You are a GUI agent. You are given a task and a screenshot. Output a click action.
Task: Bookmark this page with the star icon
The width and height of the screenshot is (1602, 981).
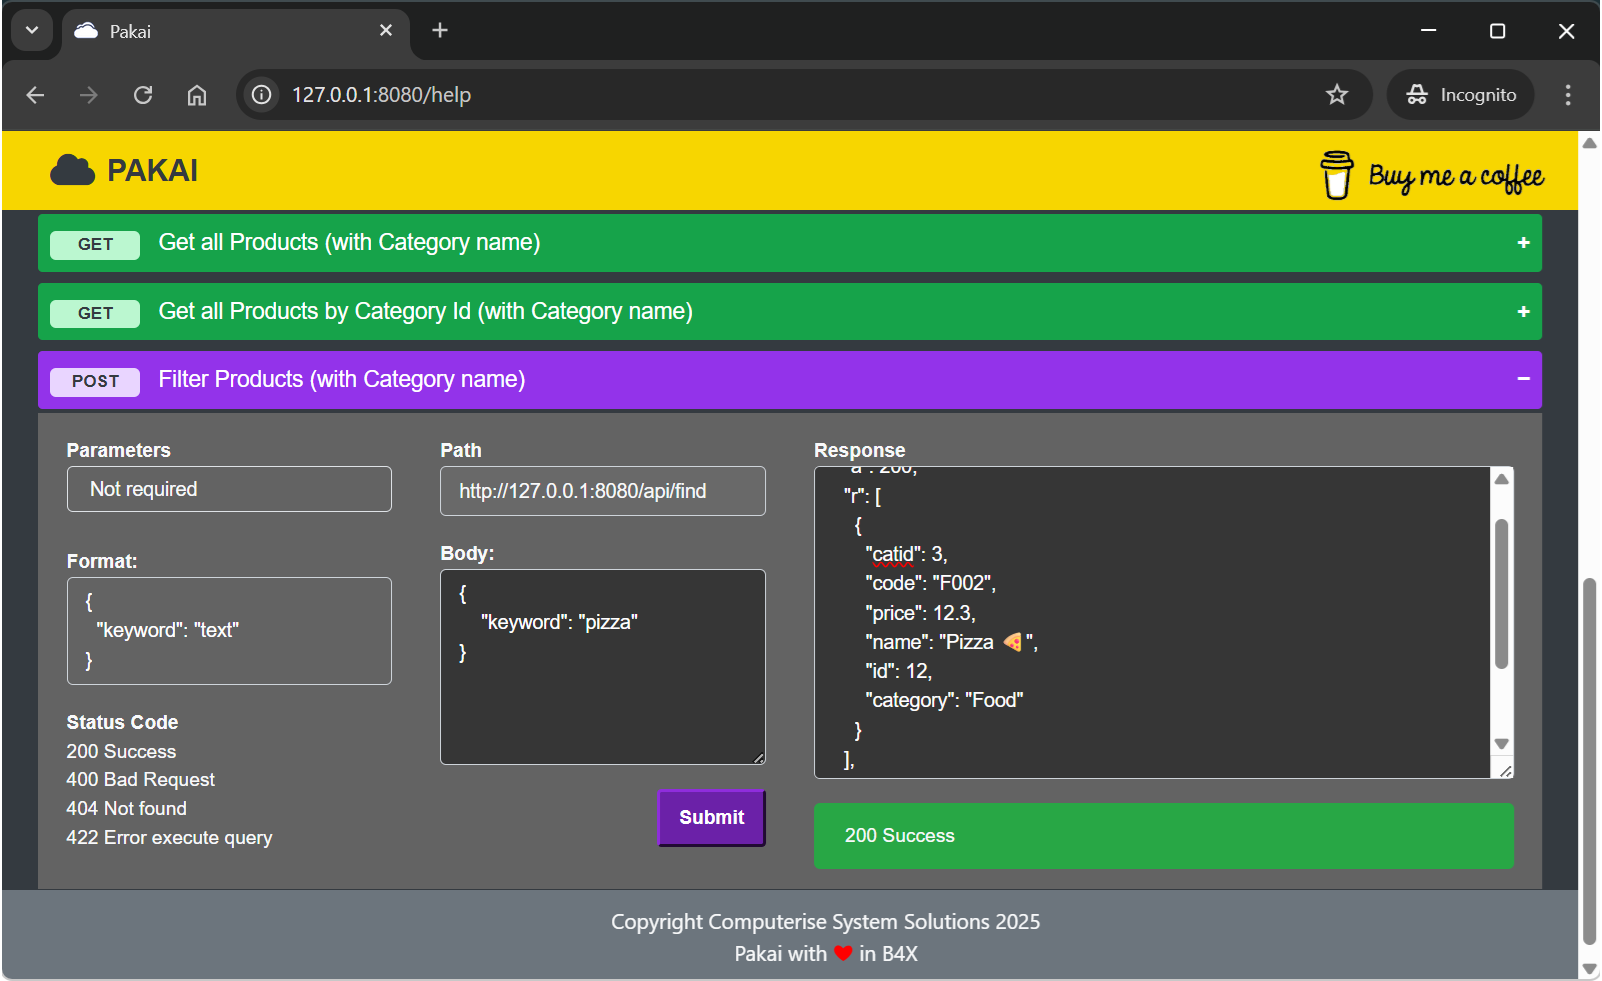click(1337, 95)
